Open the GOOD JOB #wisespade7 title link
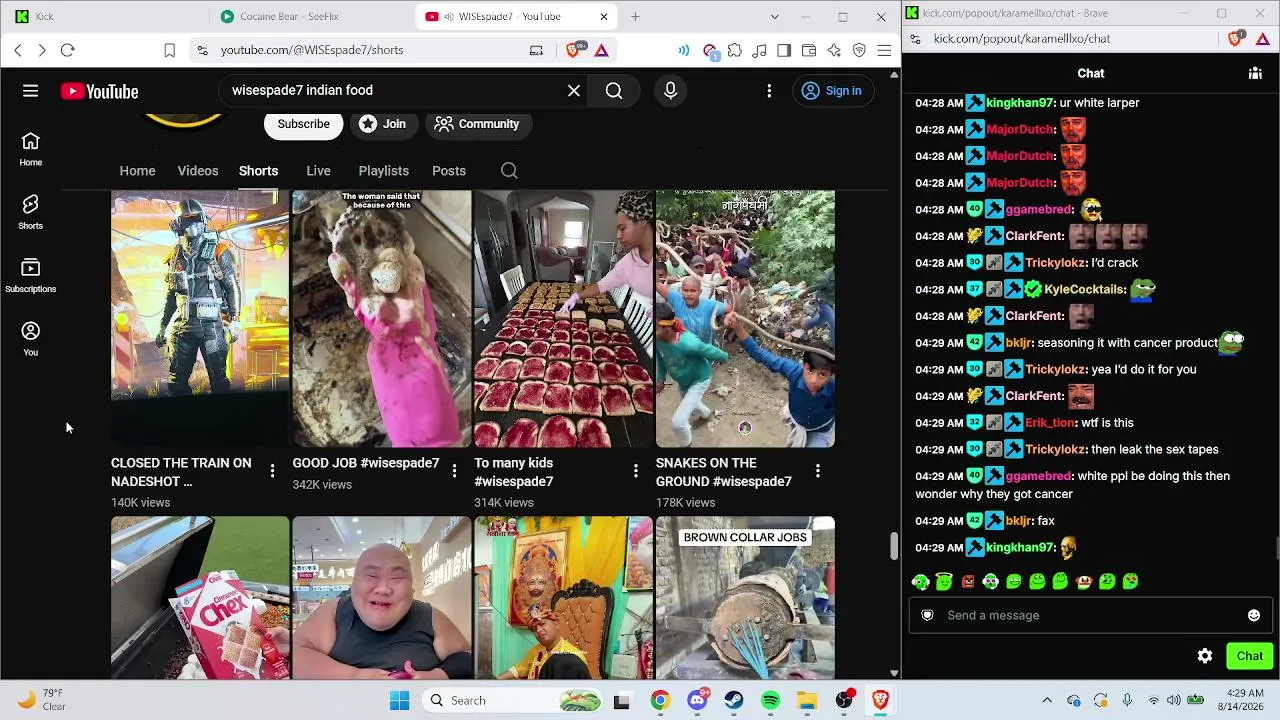 pos(366,463)
